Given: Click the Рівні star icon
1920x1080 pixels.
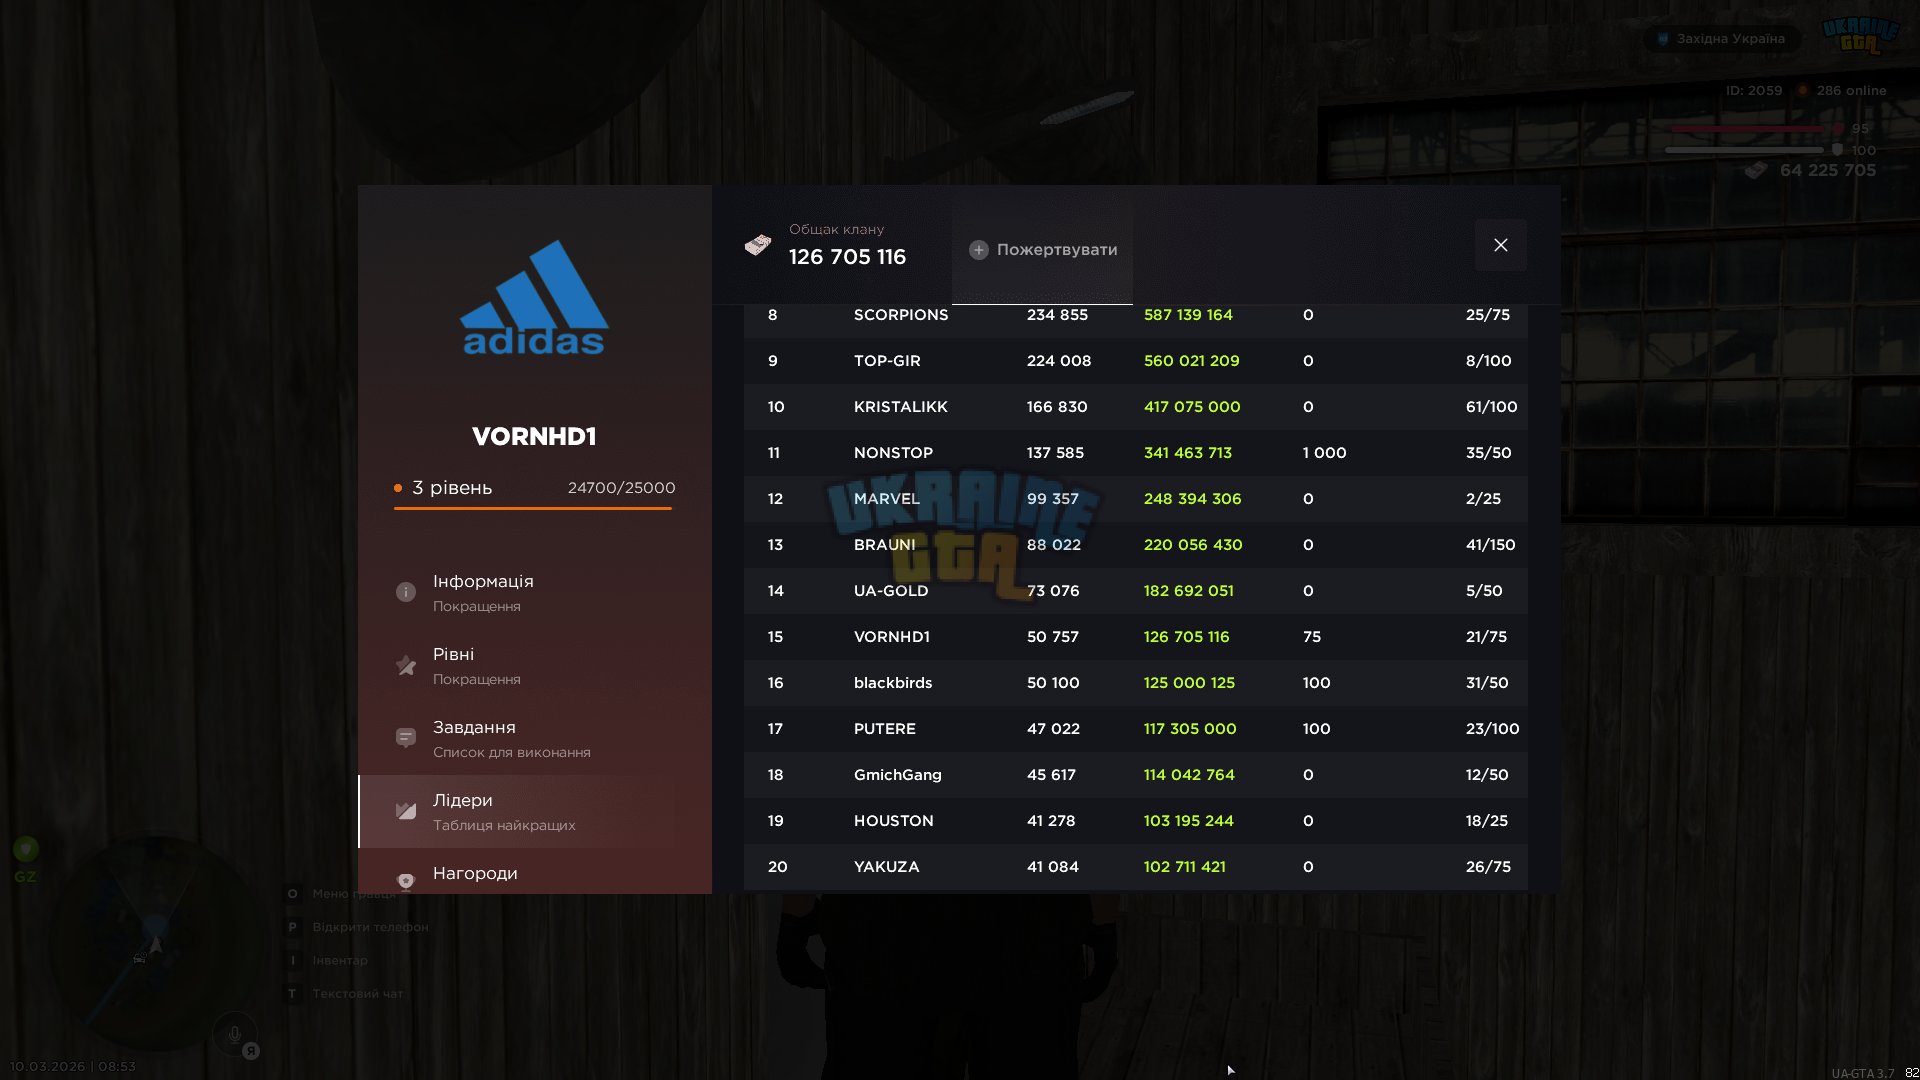Looking at the screenshot, I should (405, 666).
